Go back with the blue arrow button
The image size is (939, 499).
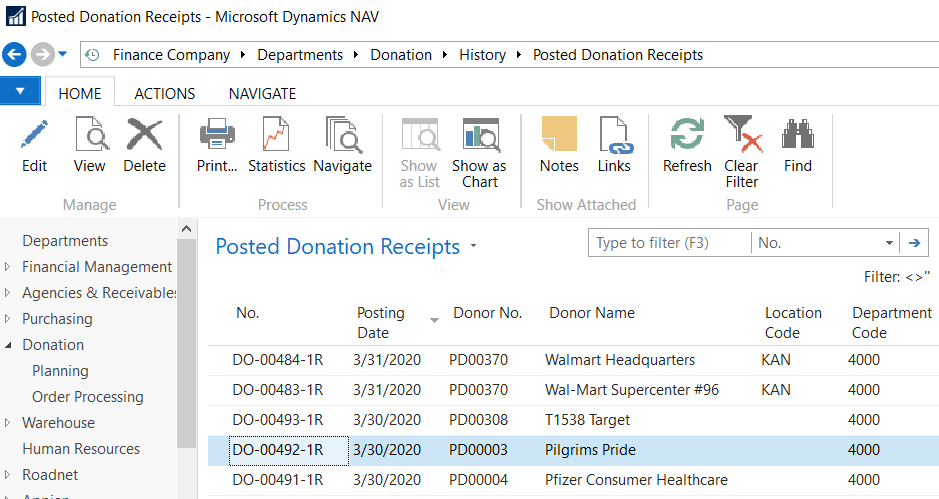(14, 55)
